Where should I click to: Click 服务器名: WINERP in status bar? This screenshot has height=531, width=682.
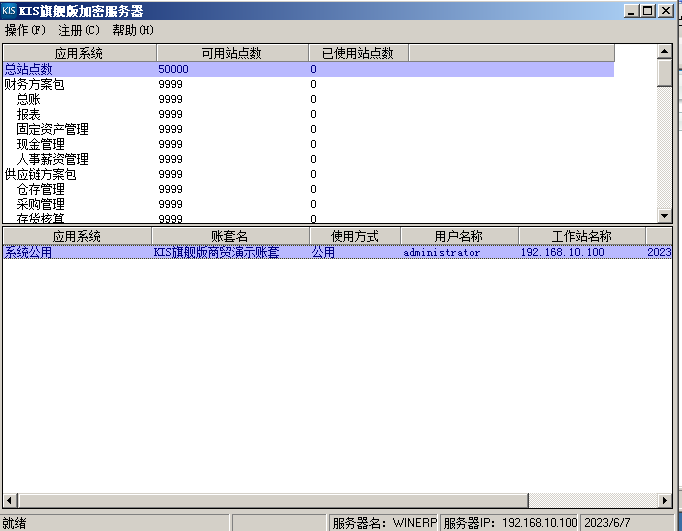tap(384, 522)
